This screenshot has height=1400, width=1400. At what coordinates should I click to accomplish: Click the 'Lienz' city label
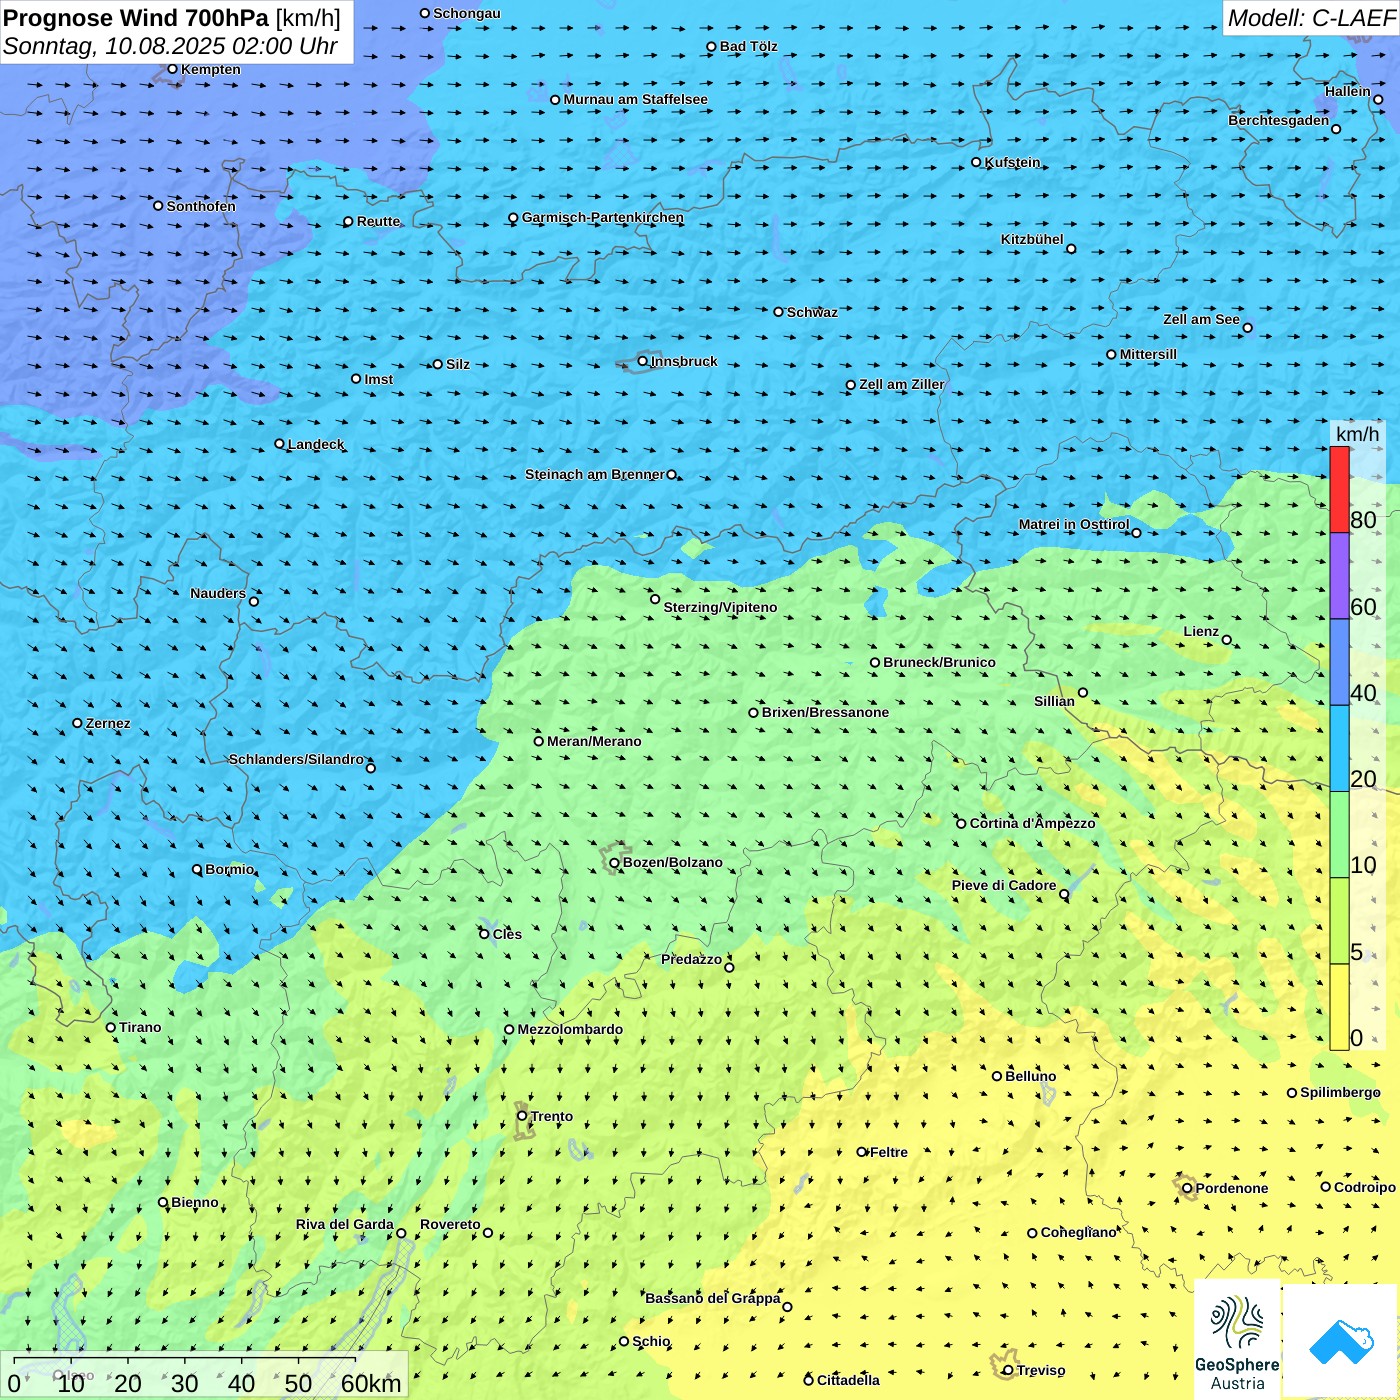[x=1201, y=631]
